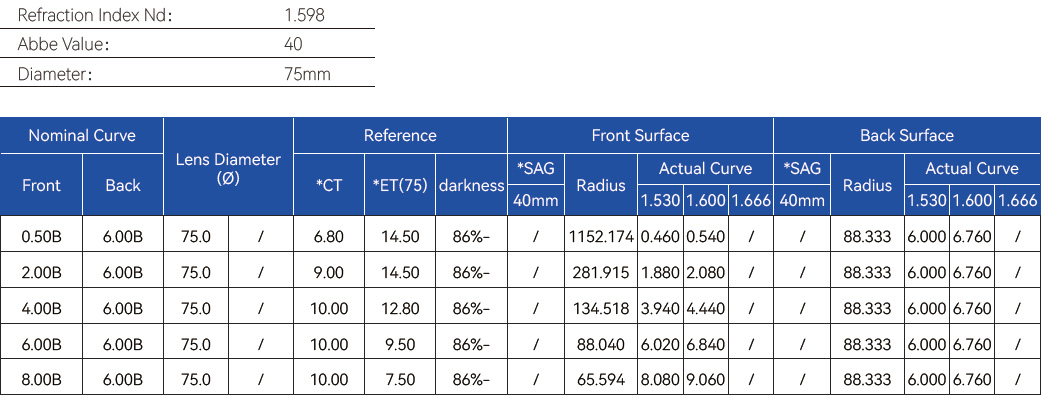The height and width of the screenshot is (401, 1041).
Task: Select the 65.594 radius value
Action: 601,380
